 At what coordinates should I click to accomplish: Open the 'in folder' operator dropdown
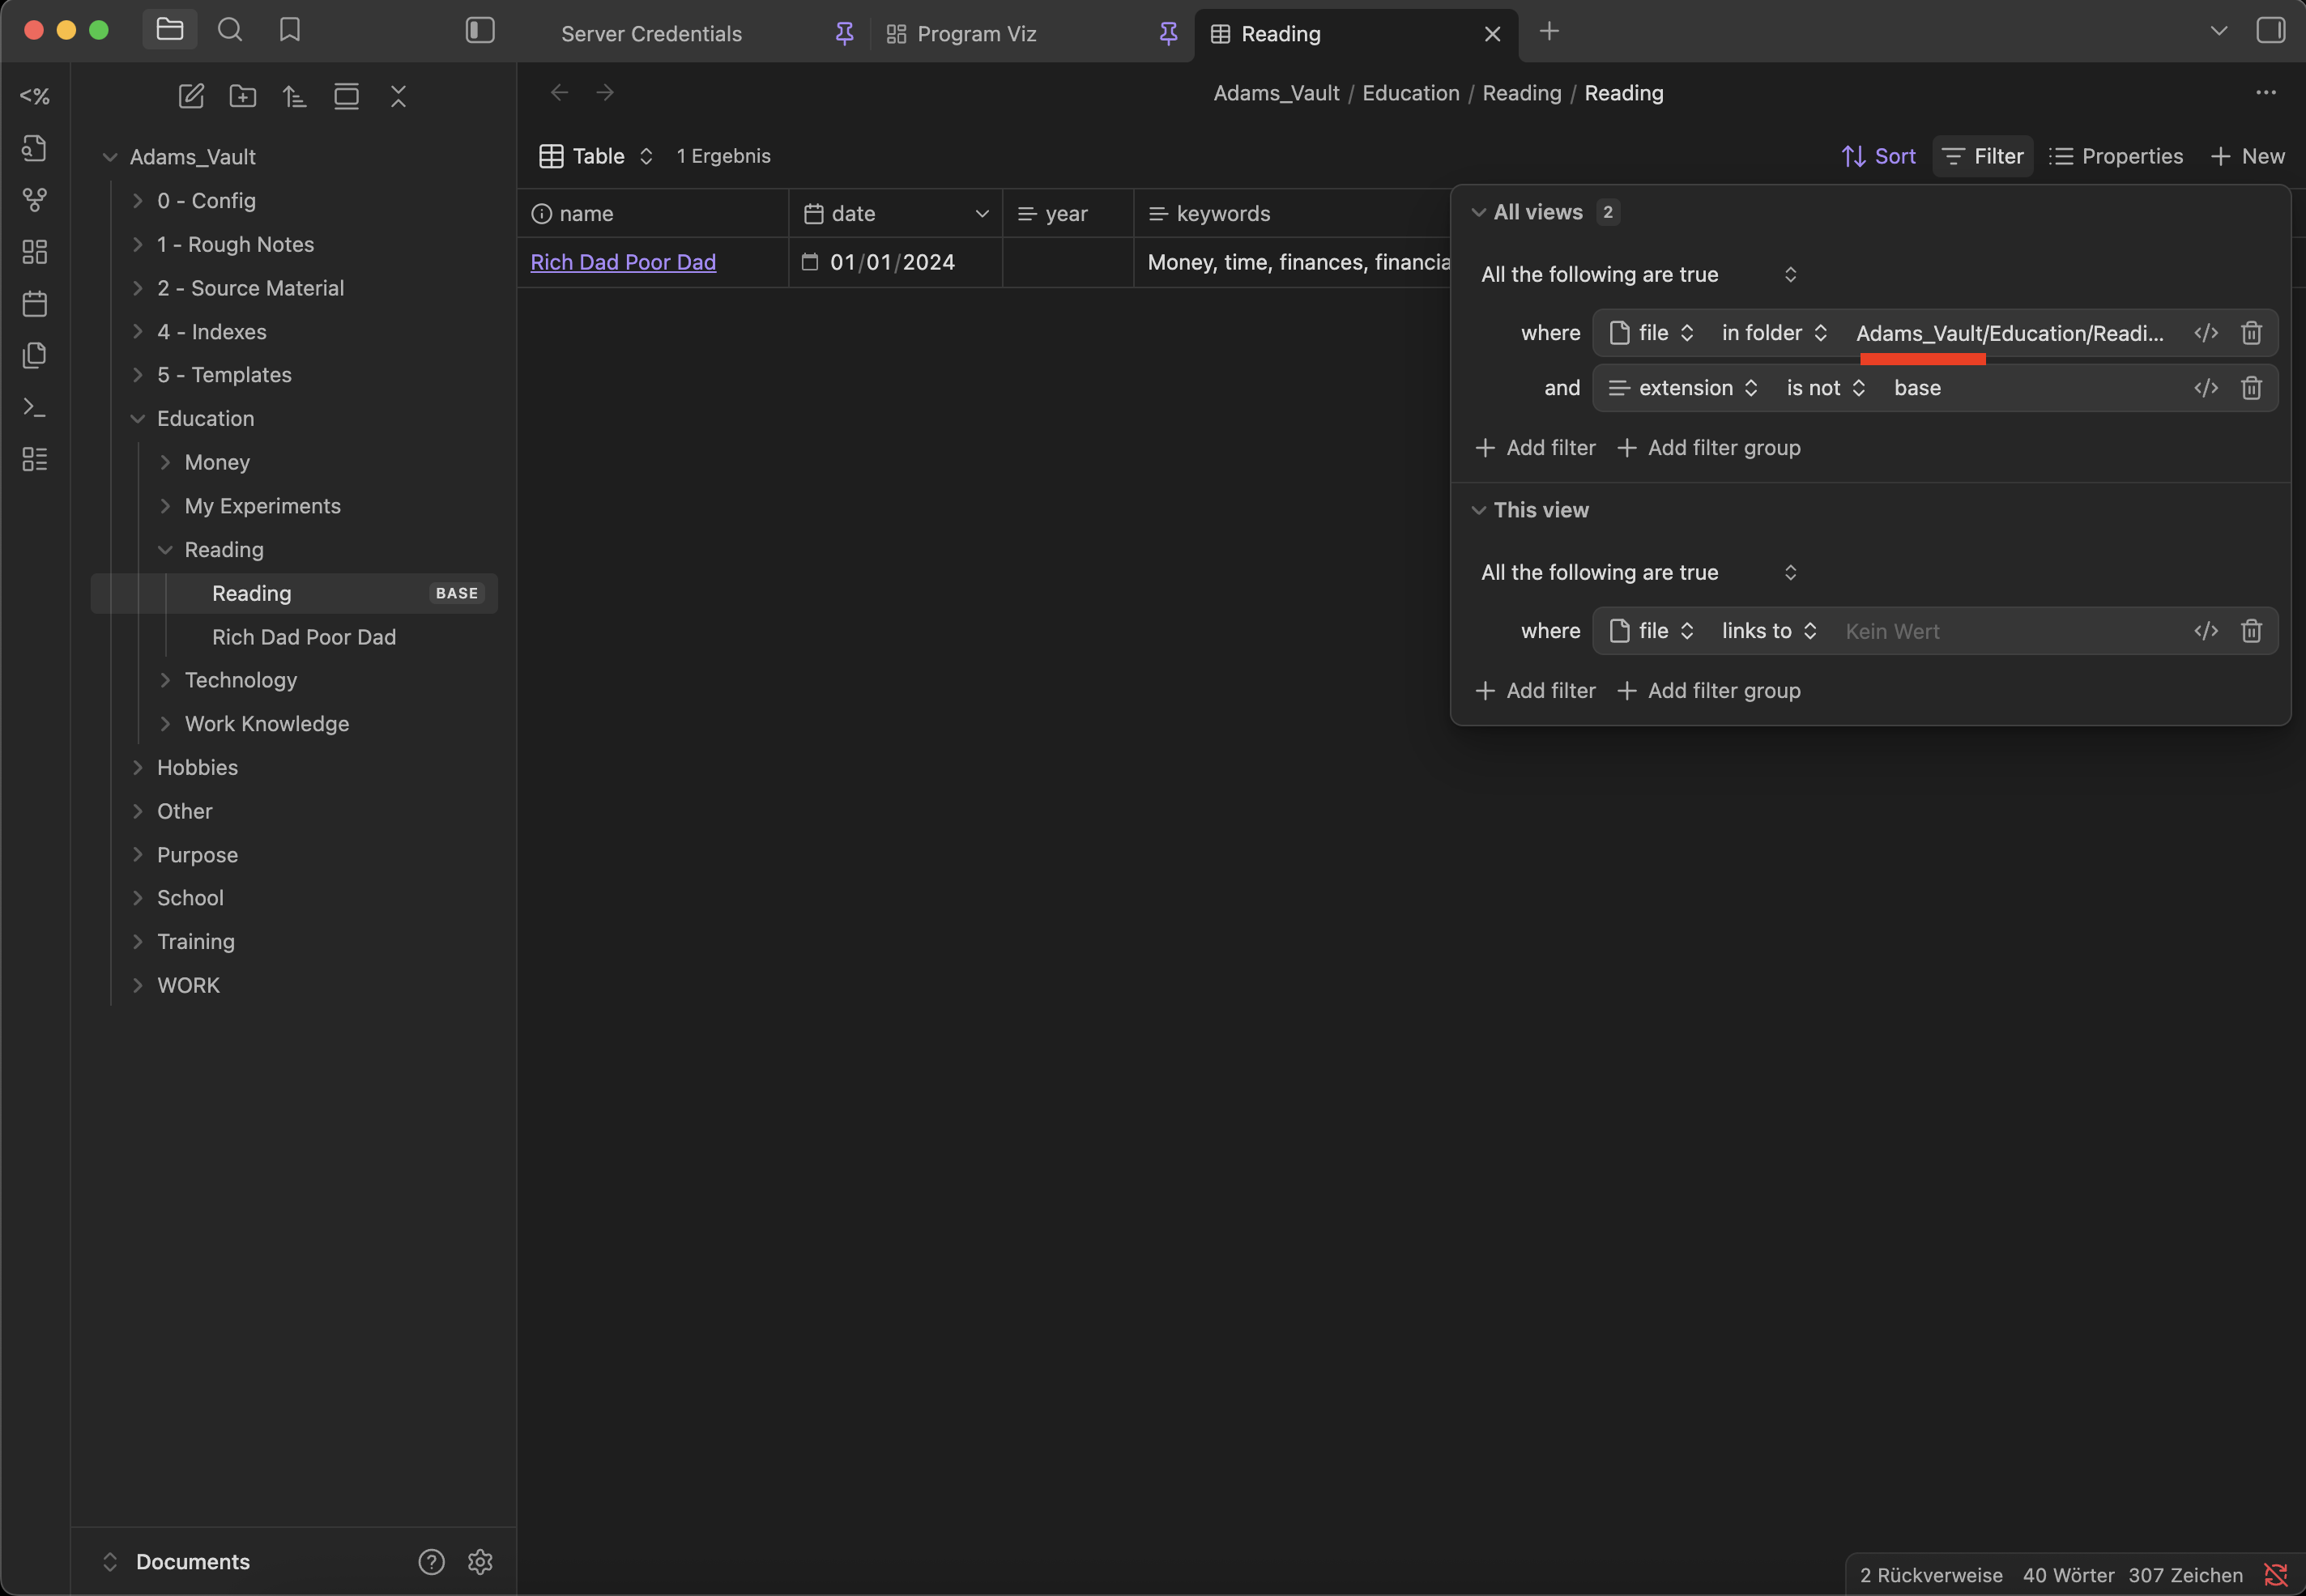pyautogui.click(x=1774, y=333)
